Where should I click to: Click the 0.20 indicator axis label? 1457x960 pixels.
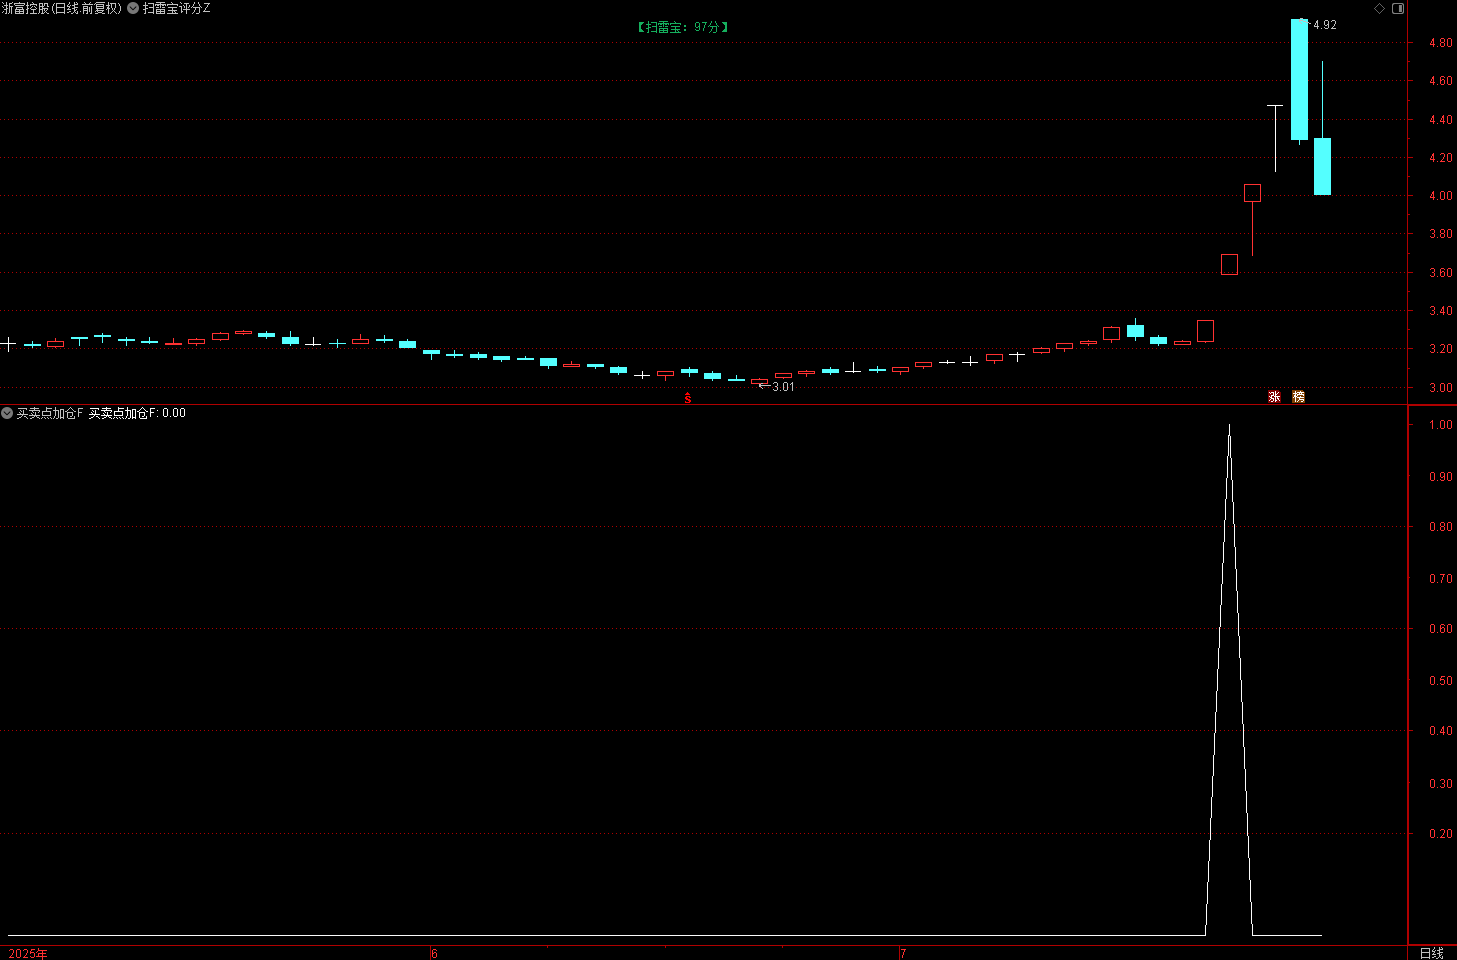[1441, 834]
